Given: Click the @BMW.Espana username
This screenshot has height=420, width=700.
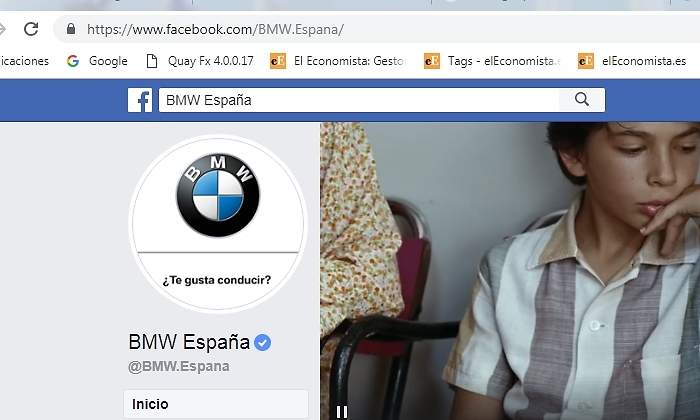Looking at the screenshot, I should pos(179,366).
